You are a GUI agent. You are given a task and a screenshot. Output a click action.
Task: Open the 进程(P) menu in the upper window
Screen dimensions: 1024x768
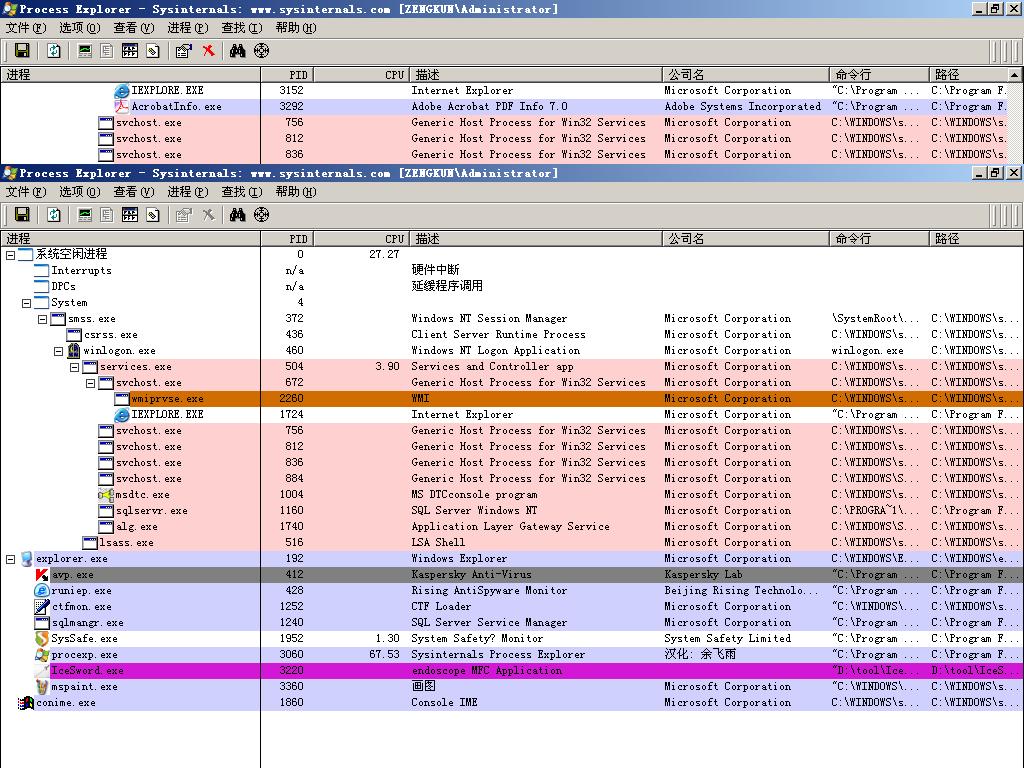[x=187, y=28]
